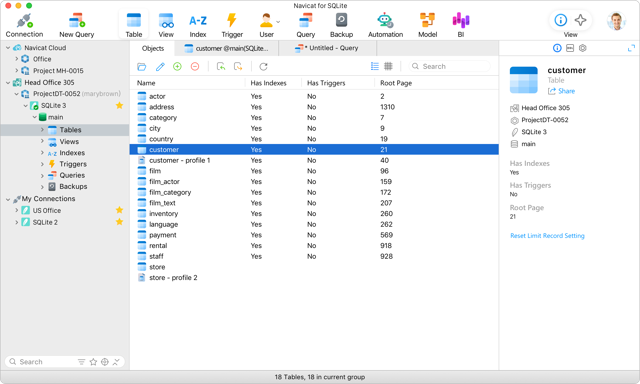Expand the Triggers tree node
Screen dimensions: 640x384
(x=42, y=164)
